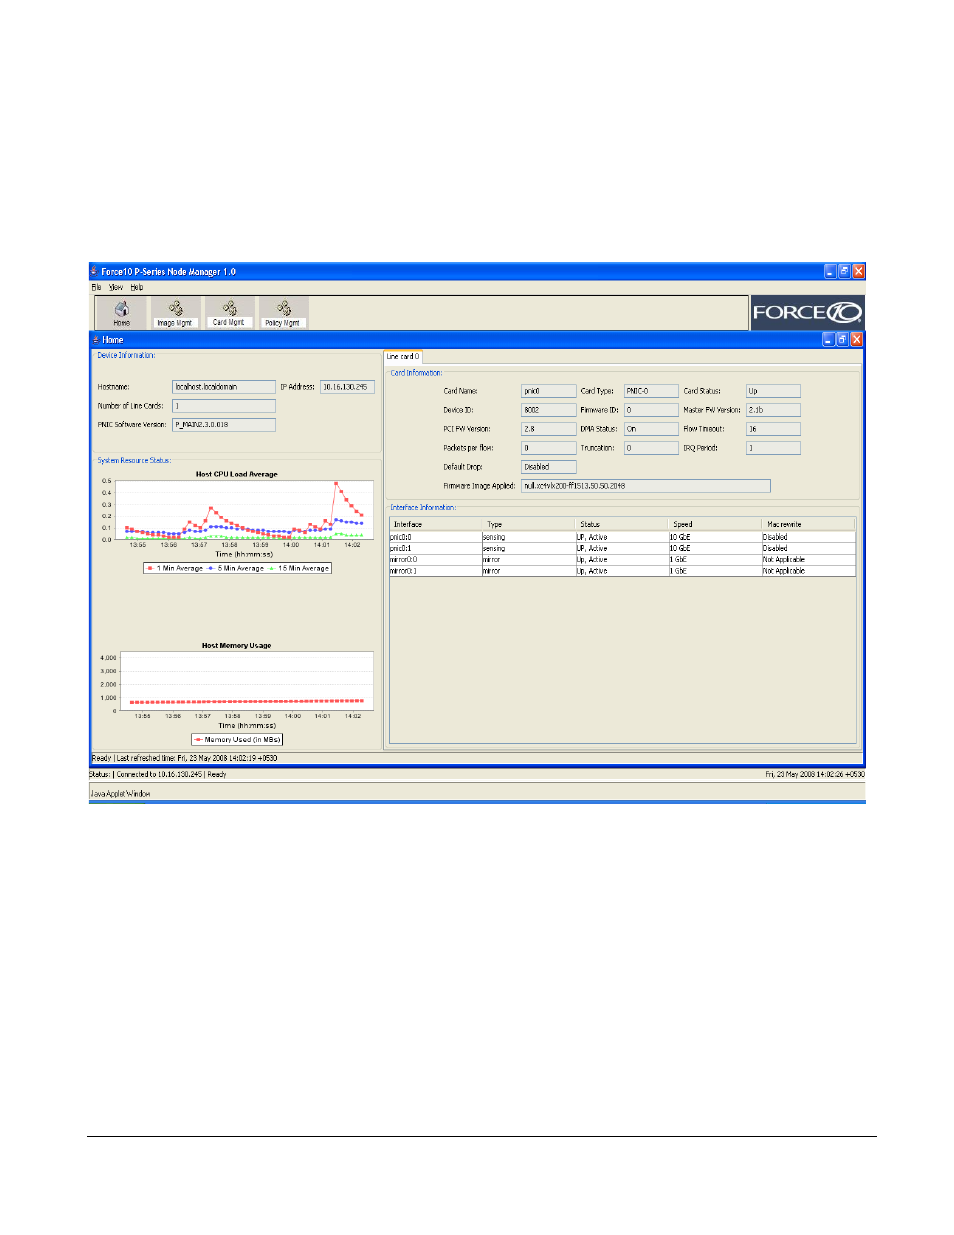The image size is (954, 1235).
Task: Open the Help menu
Action: (137, 287)
